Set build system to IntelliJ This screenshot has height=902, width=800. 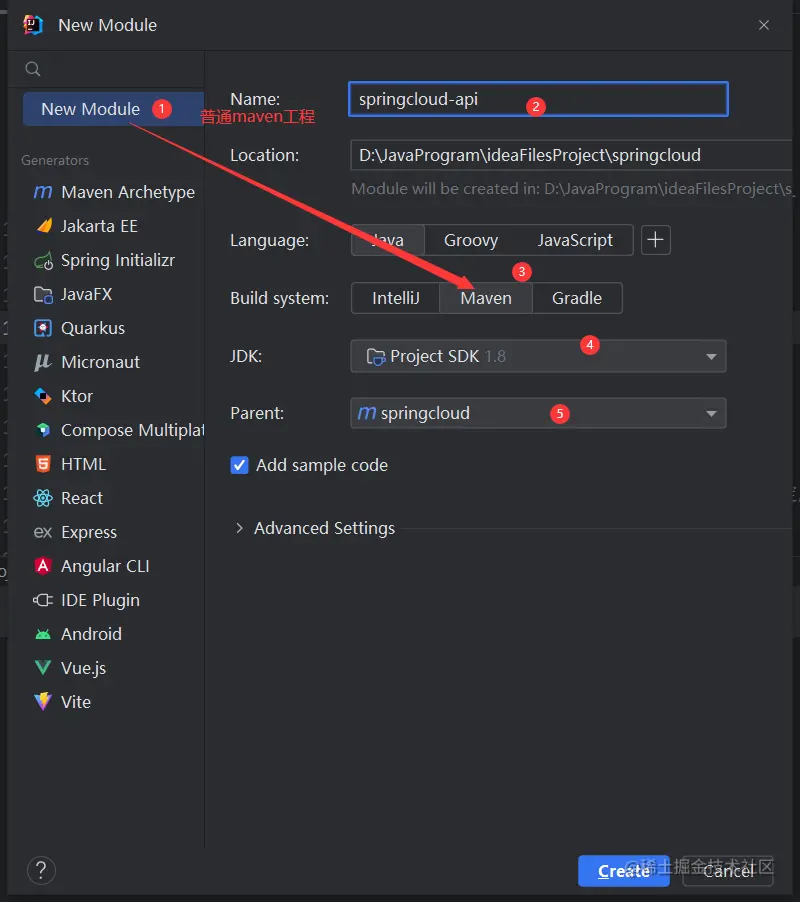396,298
